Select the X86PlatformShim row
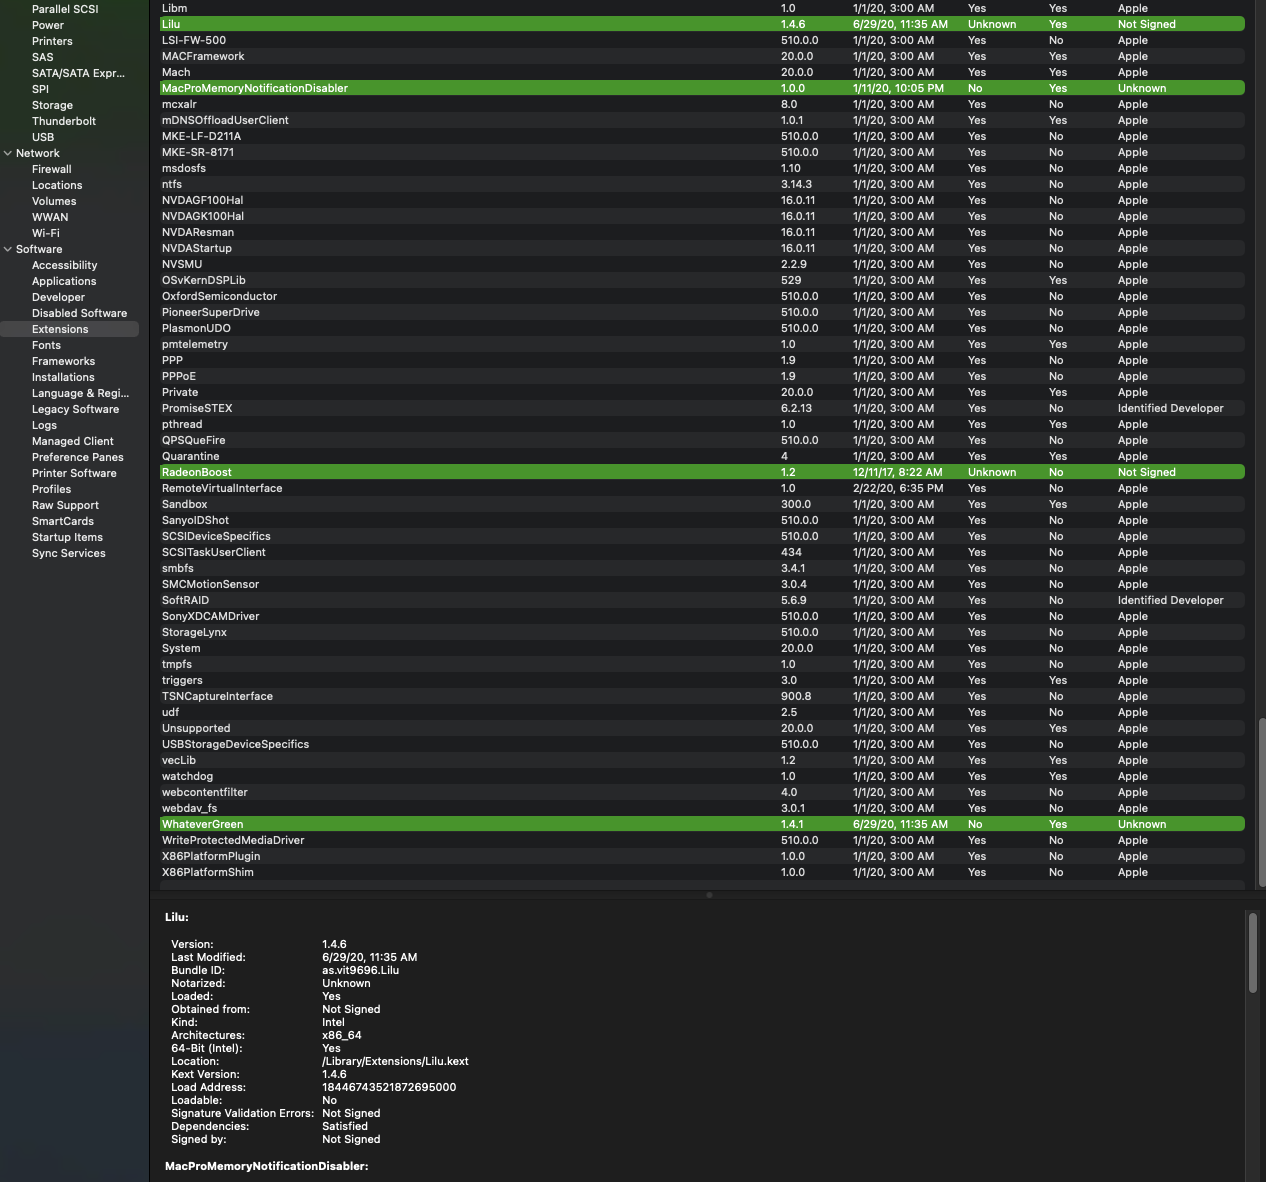Screen dimensions: 1266x1182 coord(702,872)
